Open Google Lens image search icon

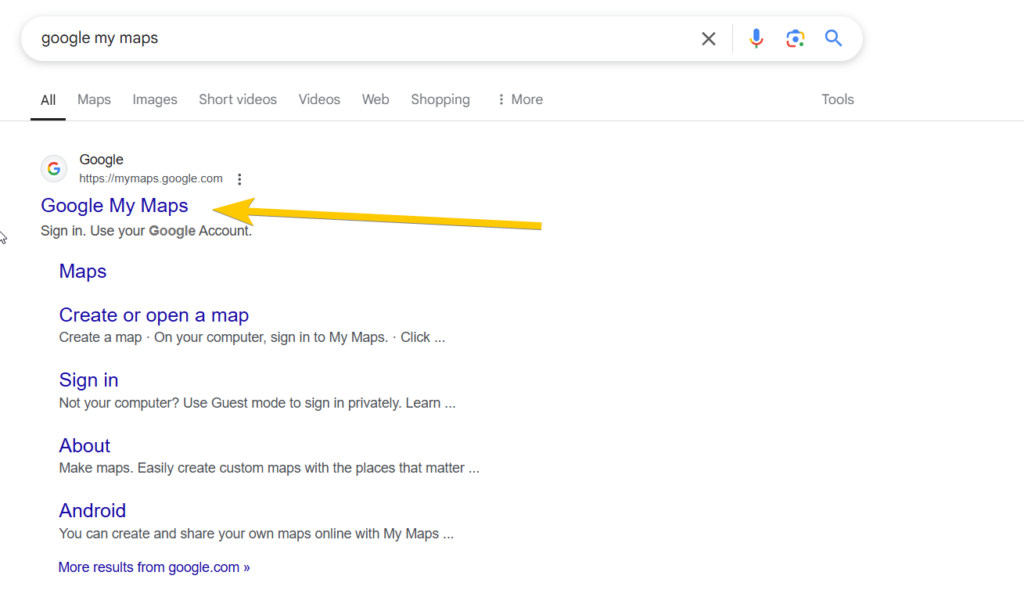tap(795, 39)
